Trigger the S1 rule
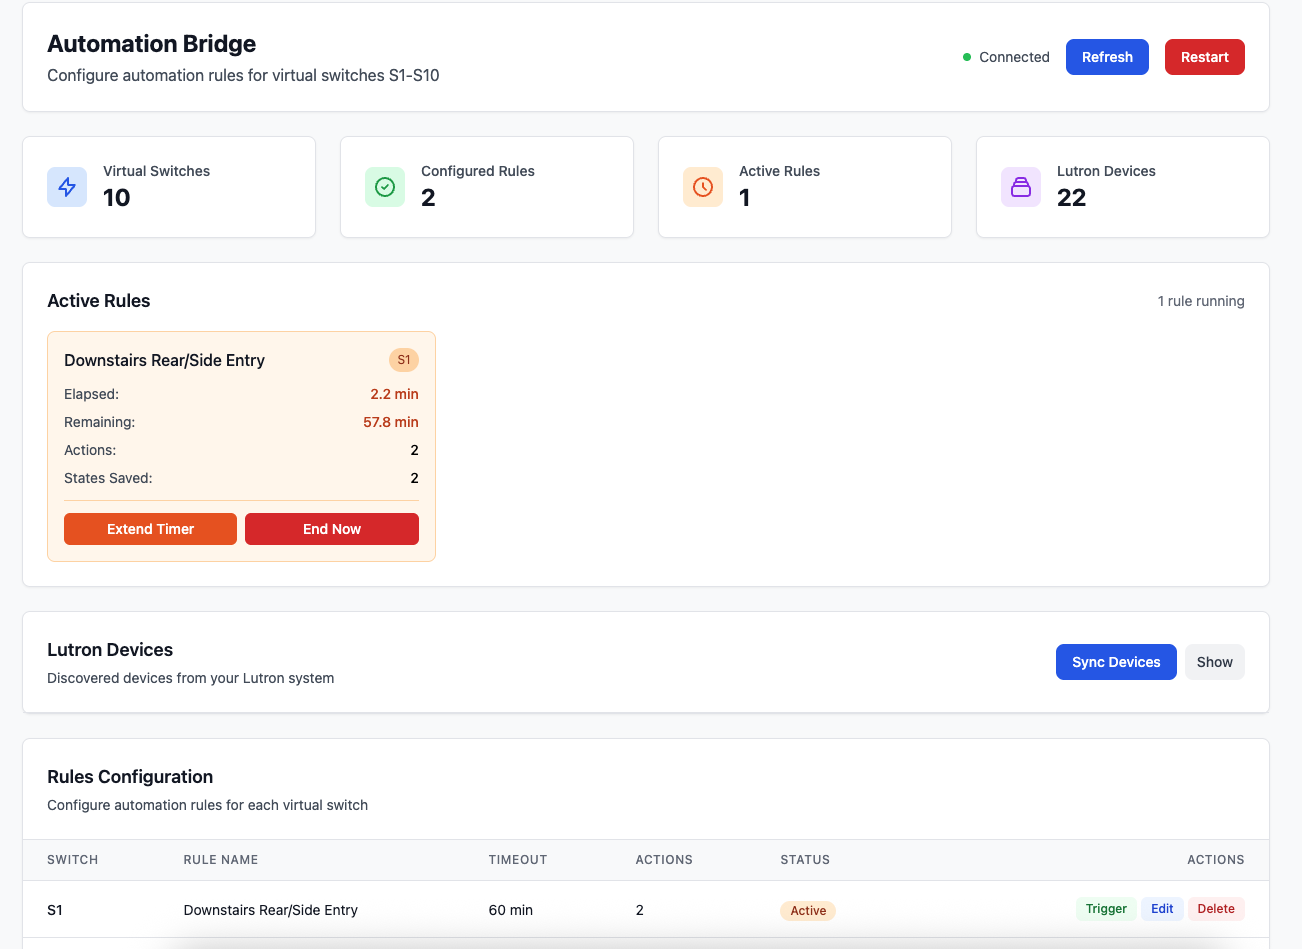The image size is (1302, 949). point(1106,909)
